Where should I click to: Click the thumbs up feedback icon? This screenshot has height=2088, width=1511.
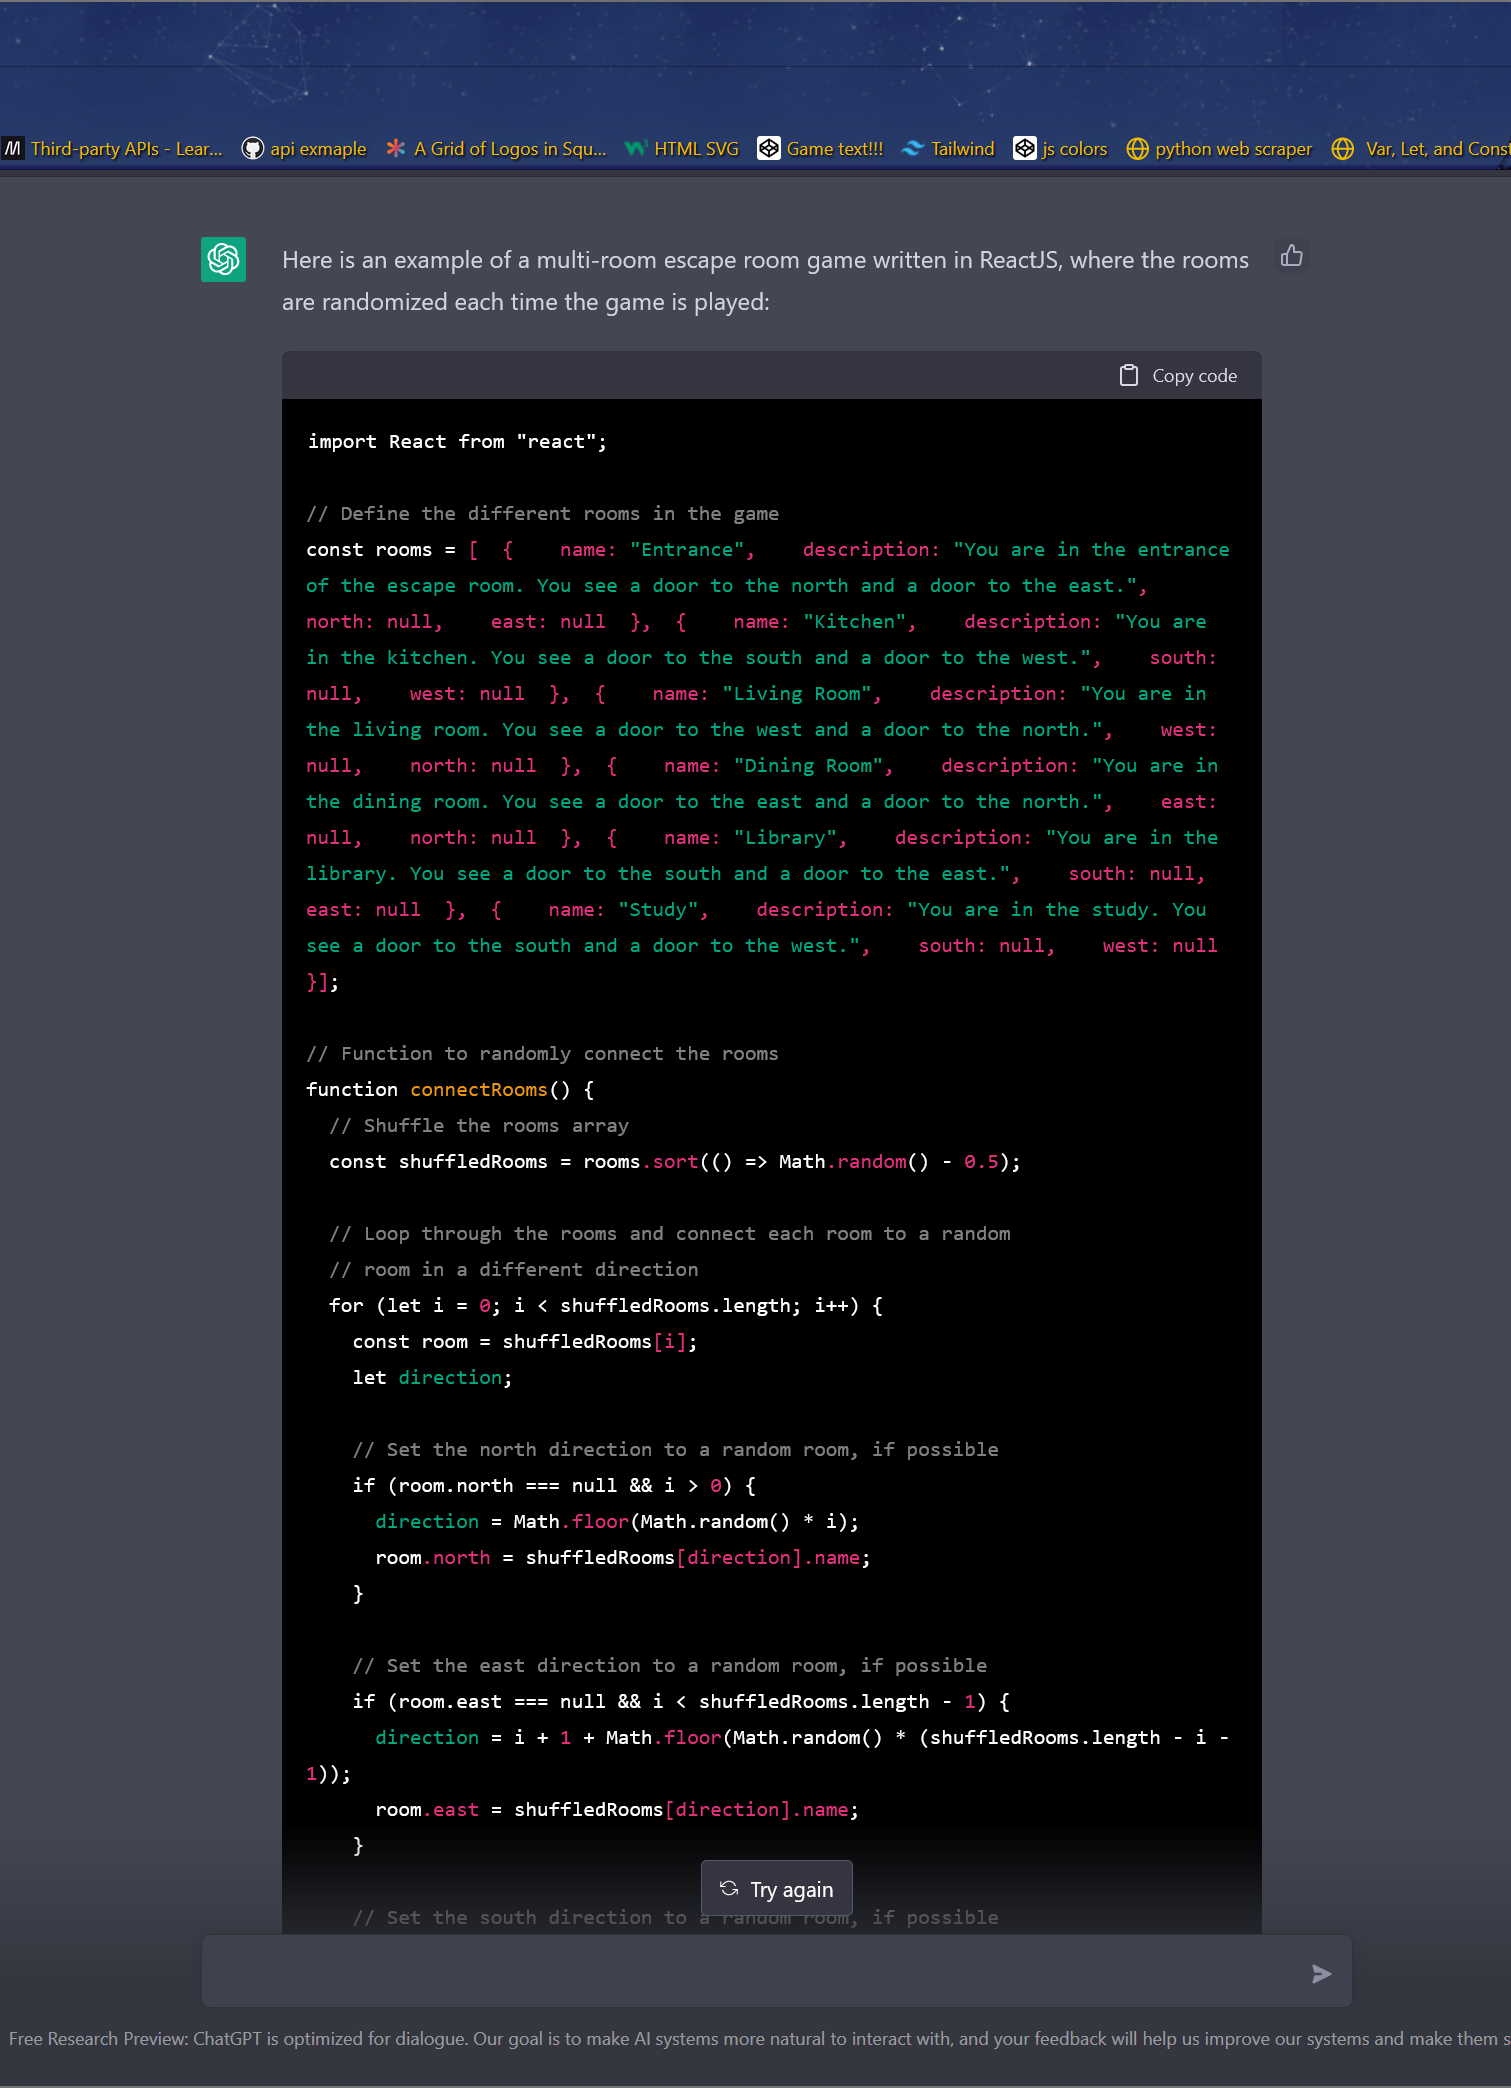[x=1291, y=257]
